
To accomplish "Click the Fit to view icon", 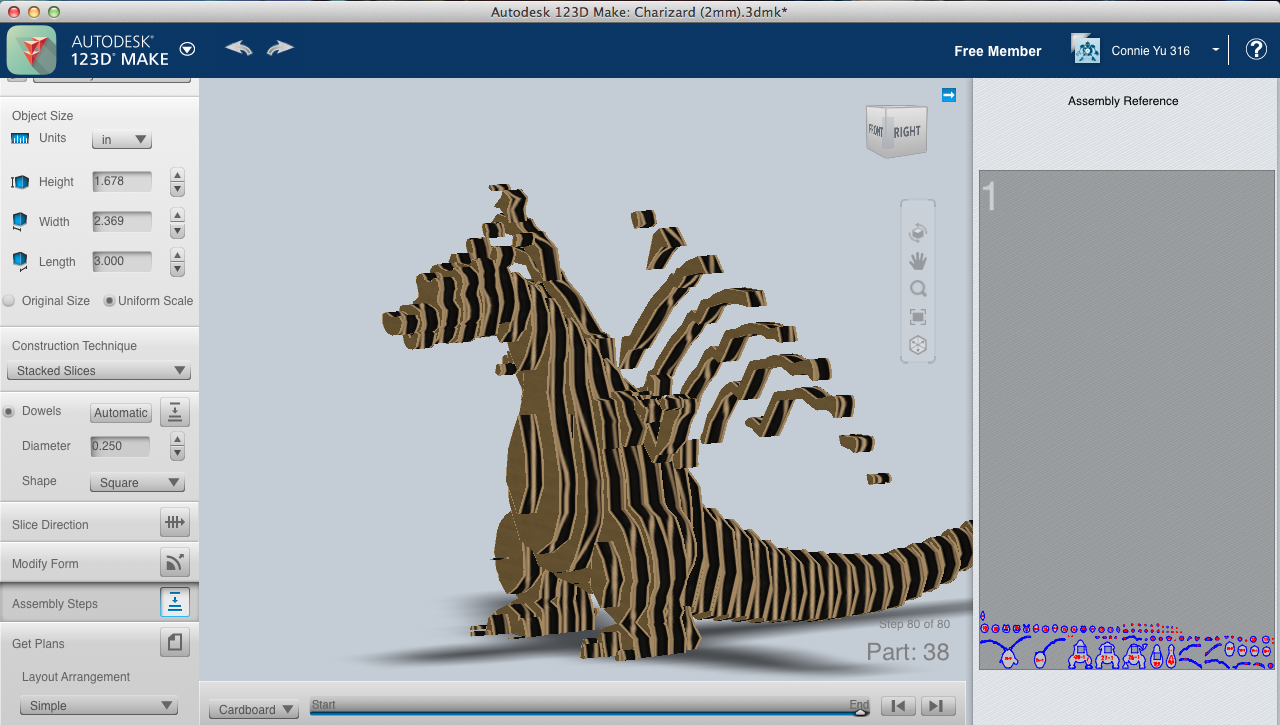I will point(918,317).
